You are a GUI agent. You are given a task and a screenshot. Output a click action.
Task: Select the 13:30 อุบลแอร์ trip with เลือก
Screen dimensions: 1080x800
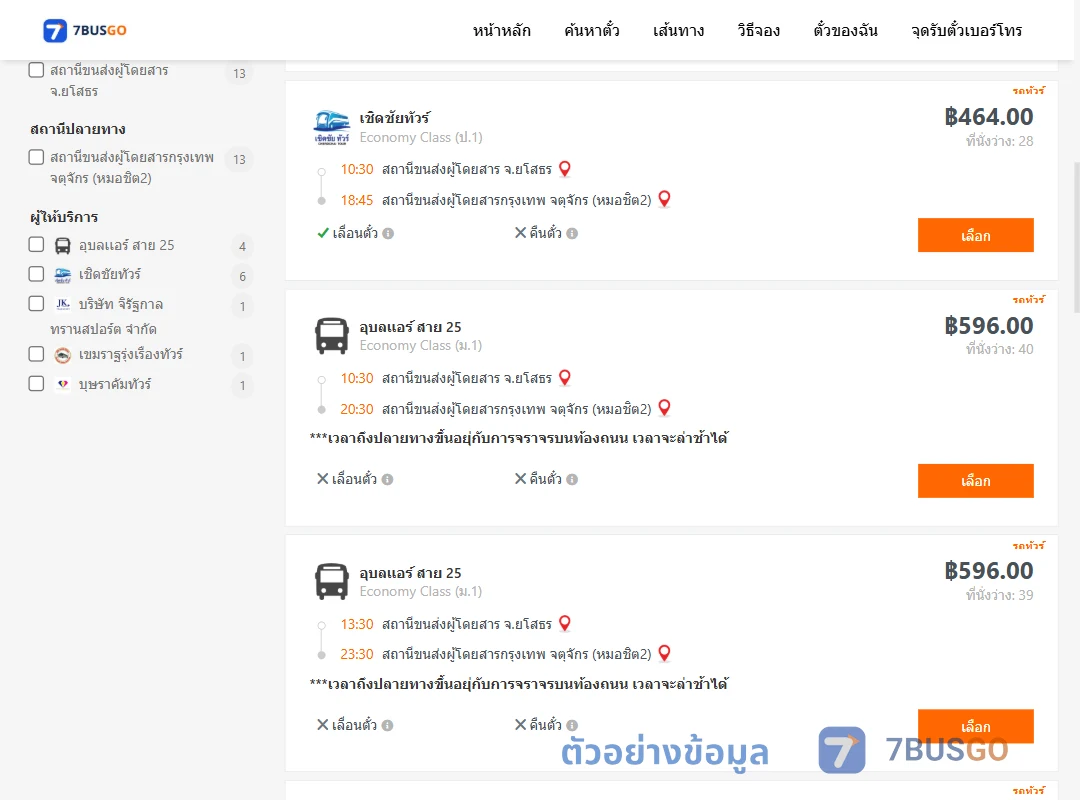tap(975, 726)
